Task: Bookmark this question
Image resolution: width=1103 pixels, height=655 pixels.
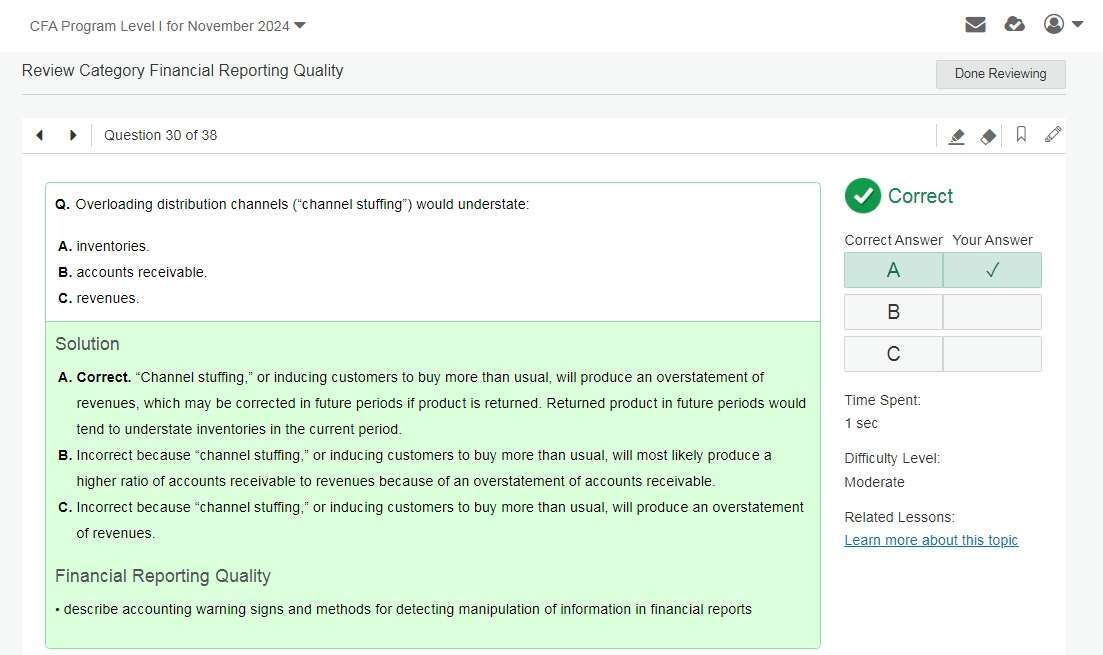Action: point(1021,135)
